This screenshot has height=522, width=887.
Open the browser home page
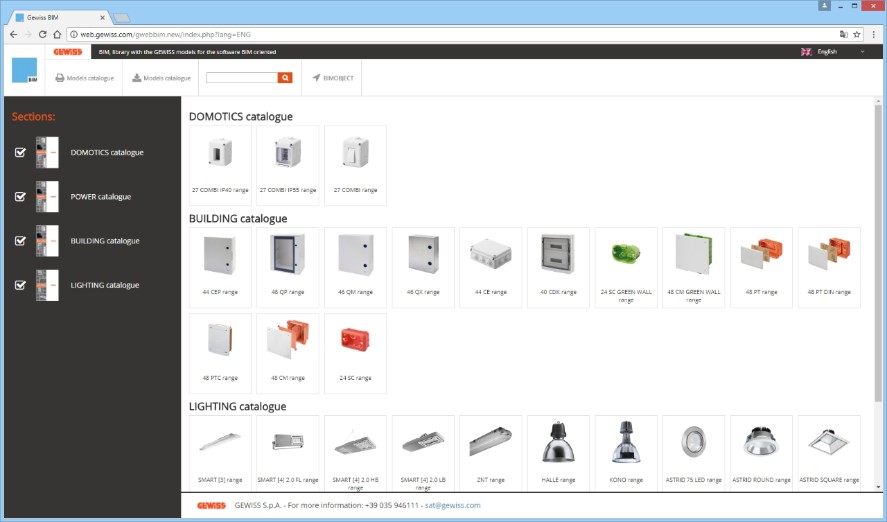57,34
